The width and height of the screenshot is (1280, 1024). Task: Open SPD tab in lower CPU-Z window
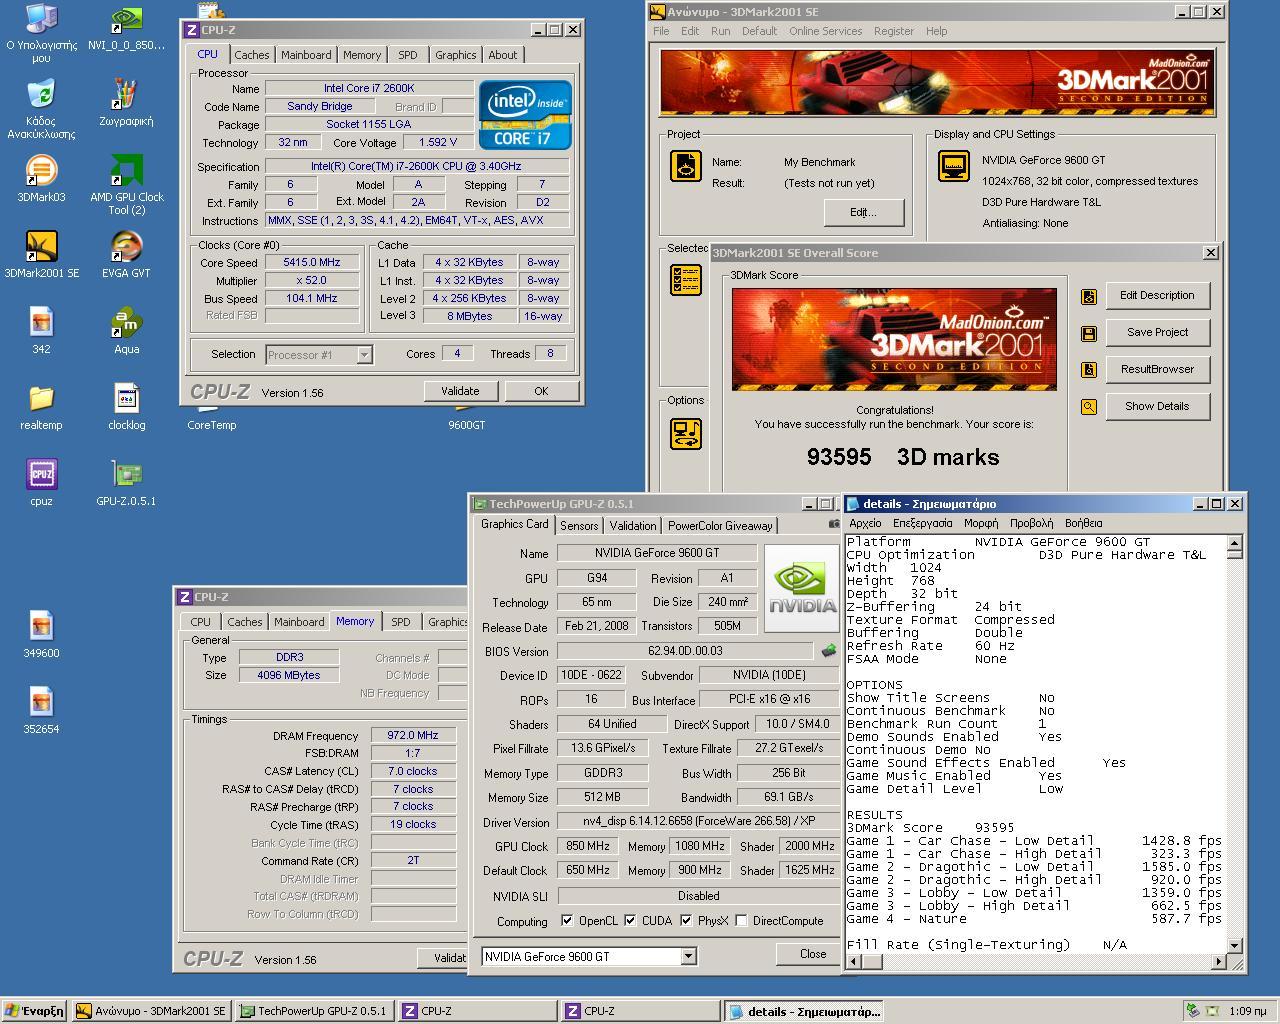(x=400, y=622)
